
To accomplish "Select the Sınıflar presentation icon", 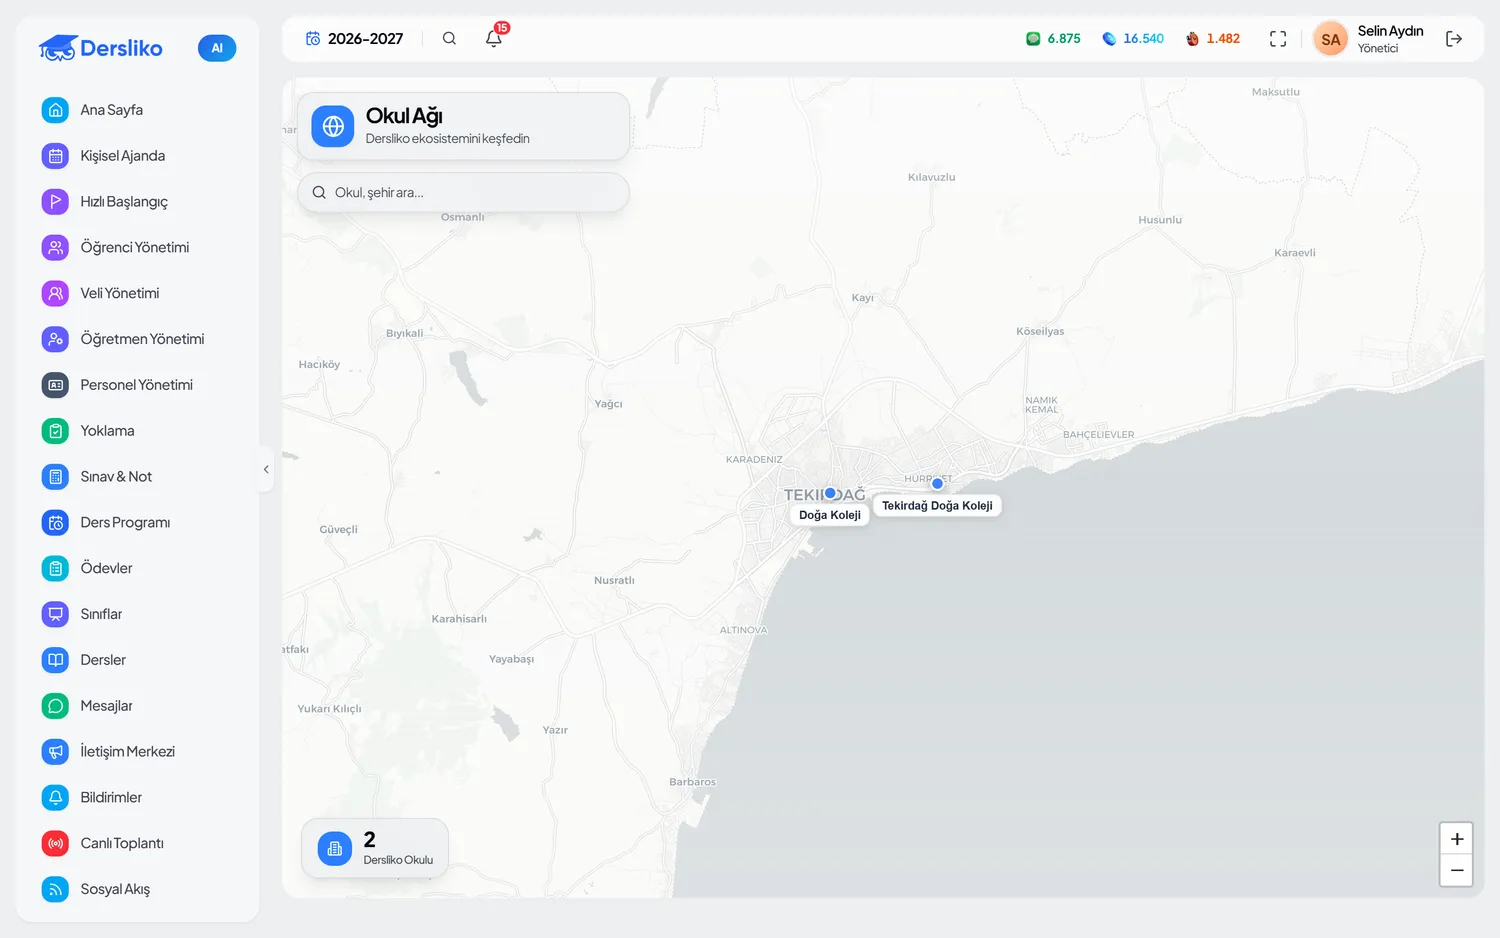I will (x=56, y=614).
